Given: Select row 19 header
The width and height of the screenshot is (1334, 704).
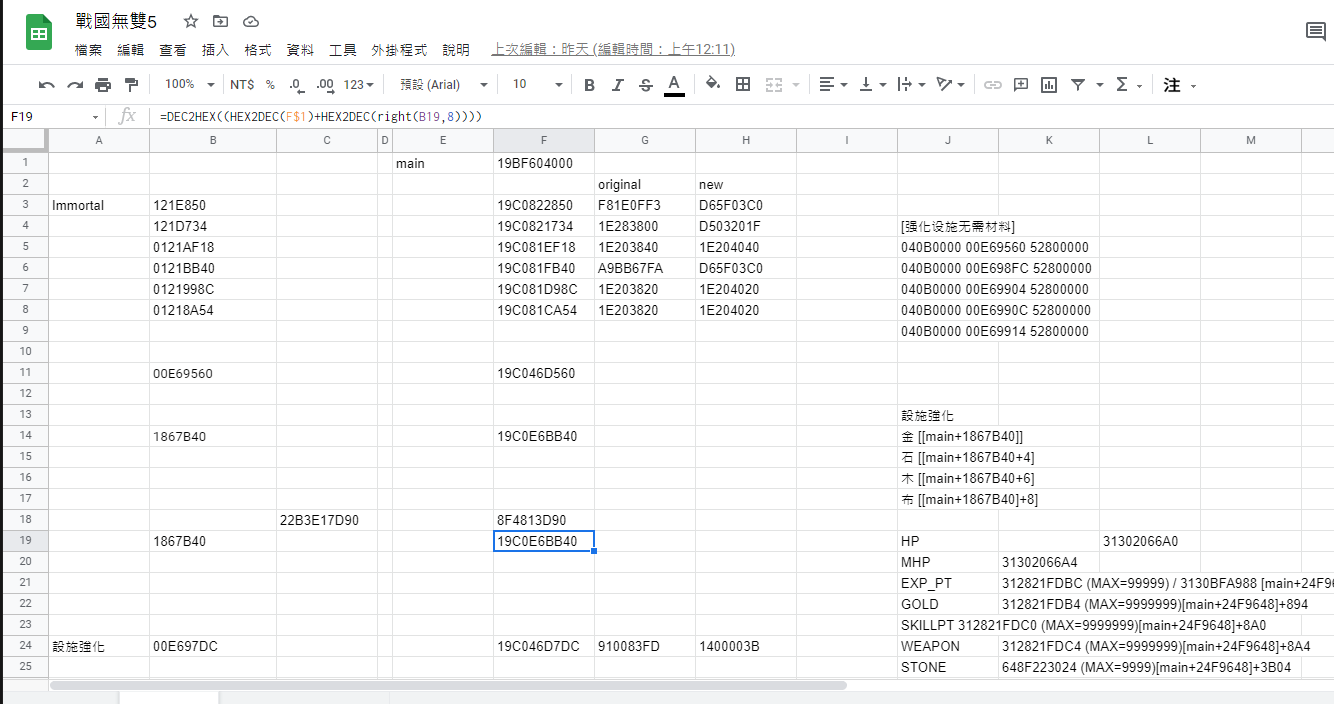Looking at the screenshot, I should pos(25,541).
